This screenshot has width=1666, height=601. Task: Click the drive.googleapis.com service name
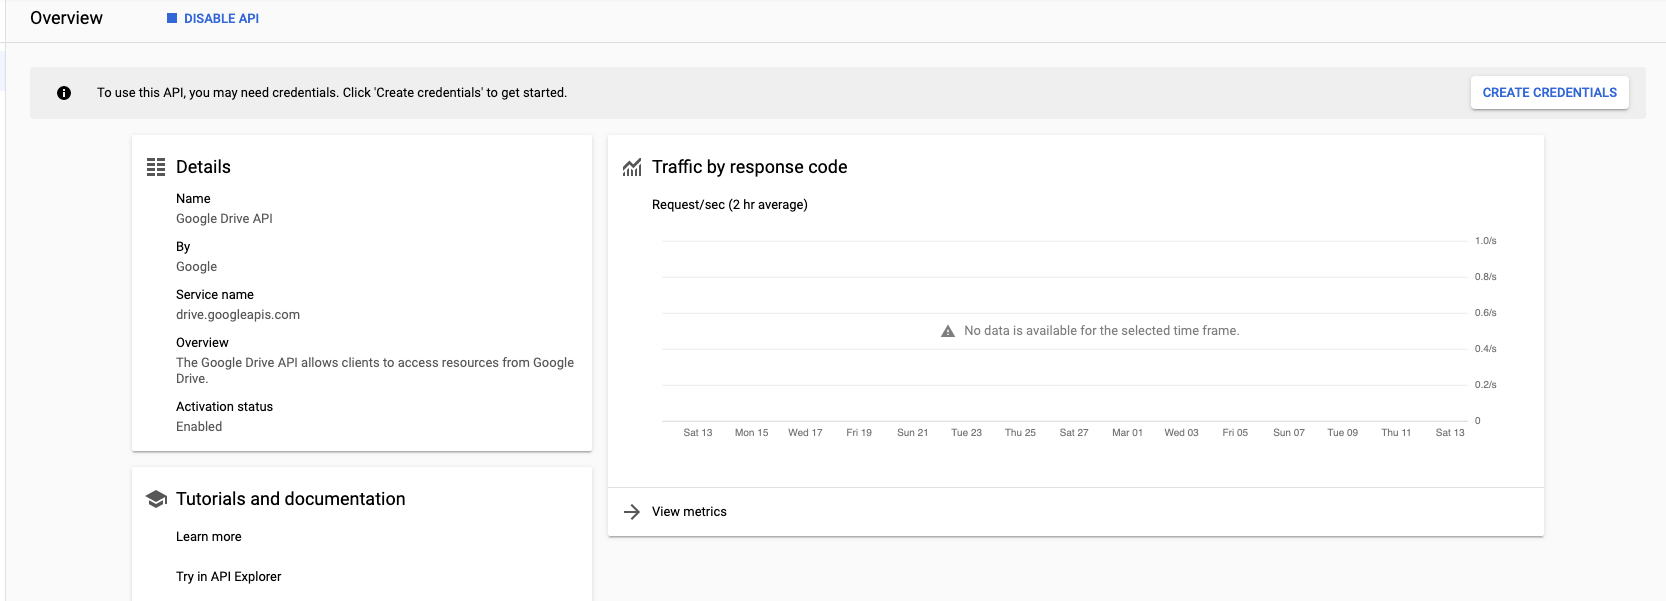pyautogui.click(x=238, y=315)
